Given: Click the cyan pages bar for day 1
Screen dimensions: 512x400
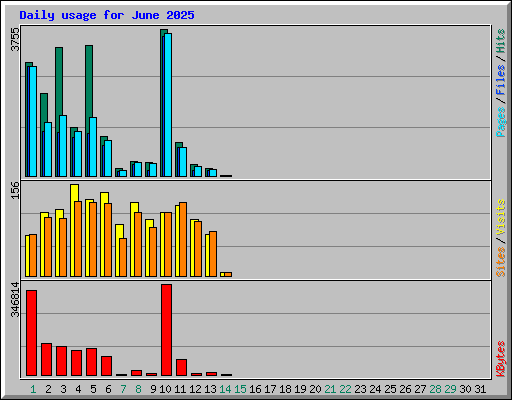Looking at the screenshot, I should tap(33, 121).
